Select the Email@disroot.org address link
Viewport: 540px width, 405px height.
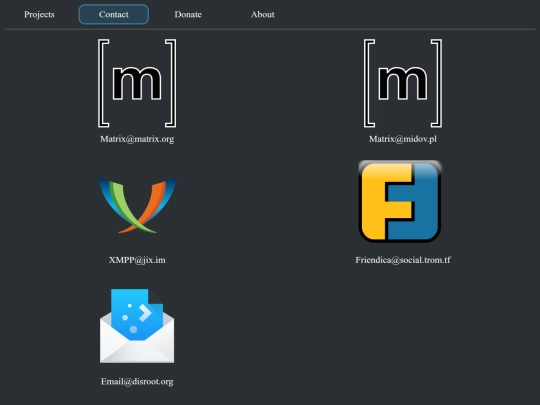click(x=137, y=382)
